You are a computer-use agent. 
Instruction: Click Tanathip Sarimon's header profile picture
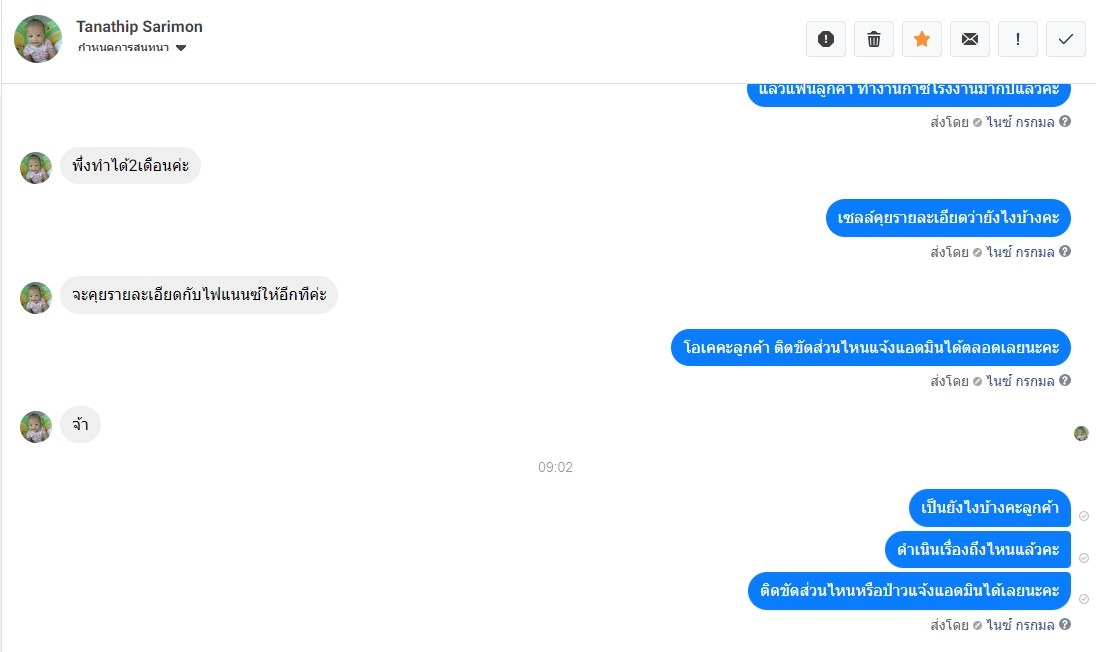tap(38, 39)
